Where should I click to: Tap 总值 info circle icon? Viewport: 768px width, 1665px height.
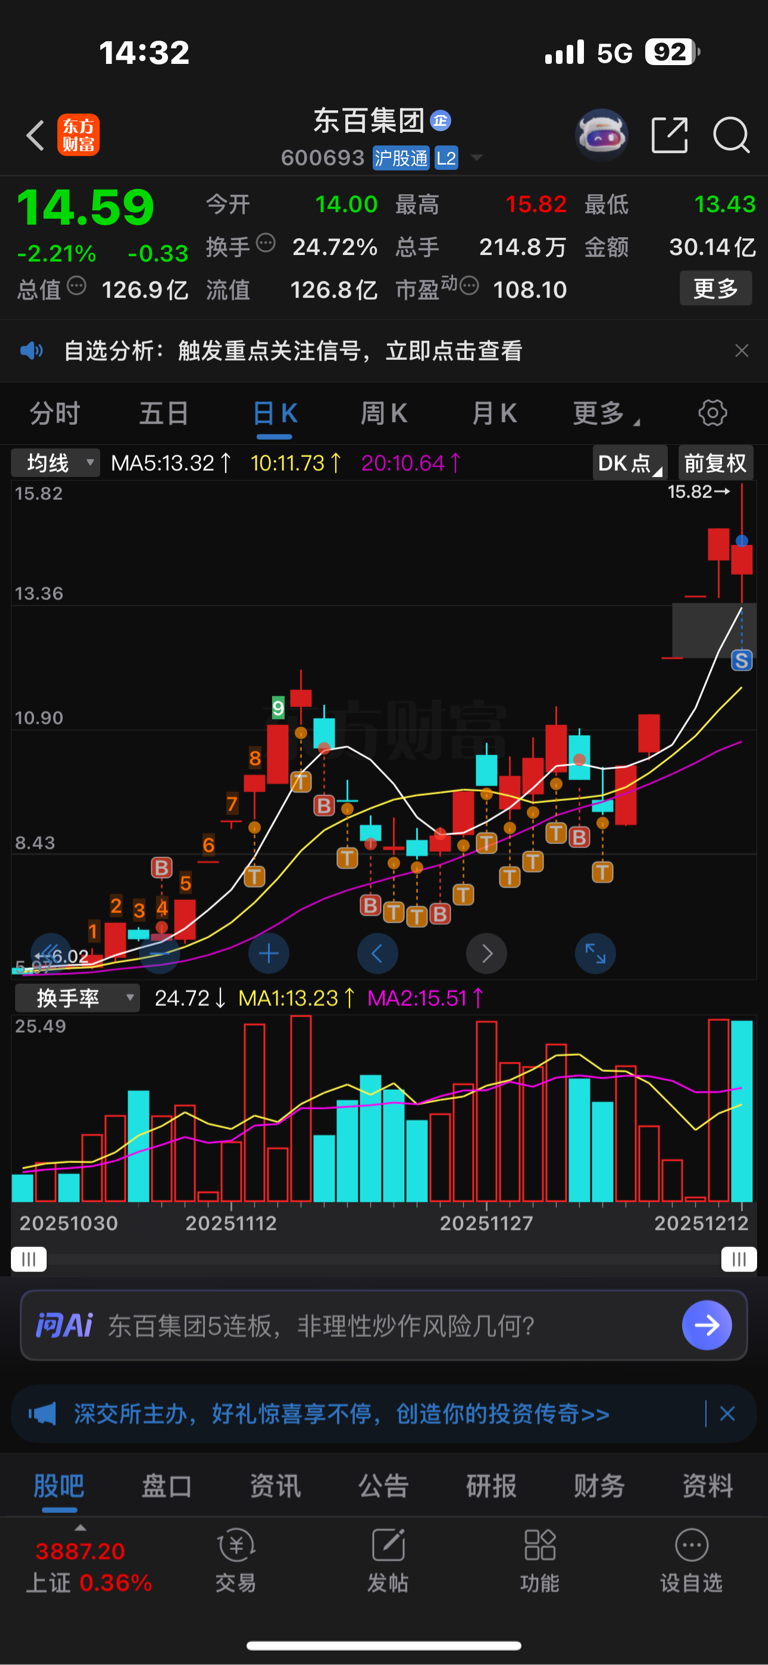click(77, 287)
